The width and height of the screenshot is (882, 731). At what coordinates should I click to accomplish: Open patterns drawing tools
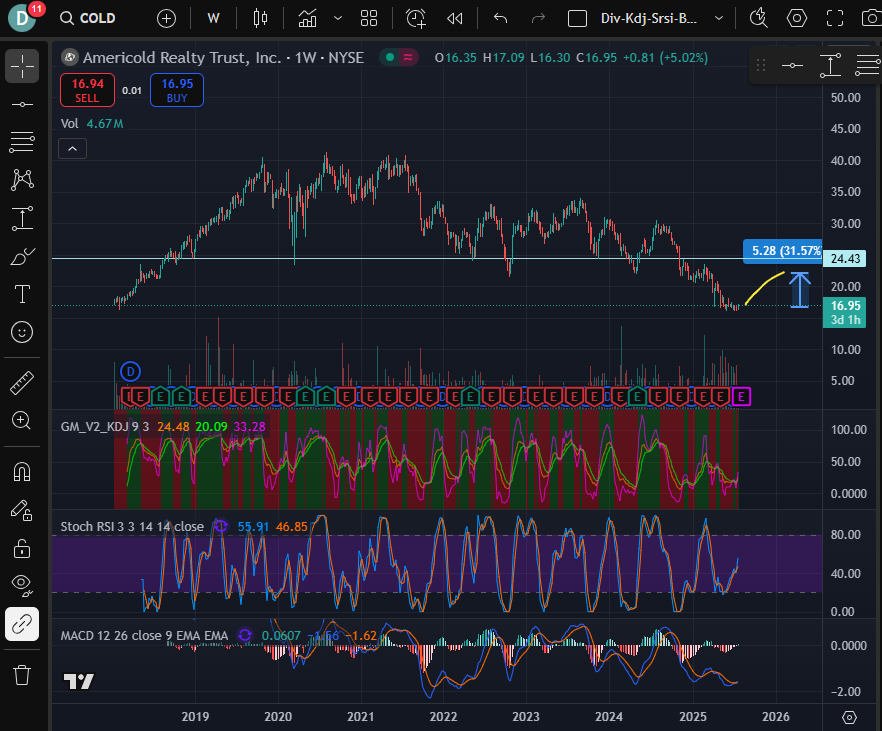[22, 179]
